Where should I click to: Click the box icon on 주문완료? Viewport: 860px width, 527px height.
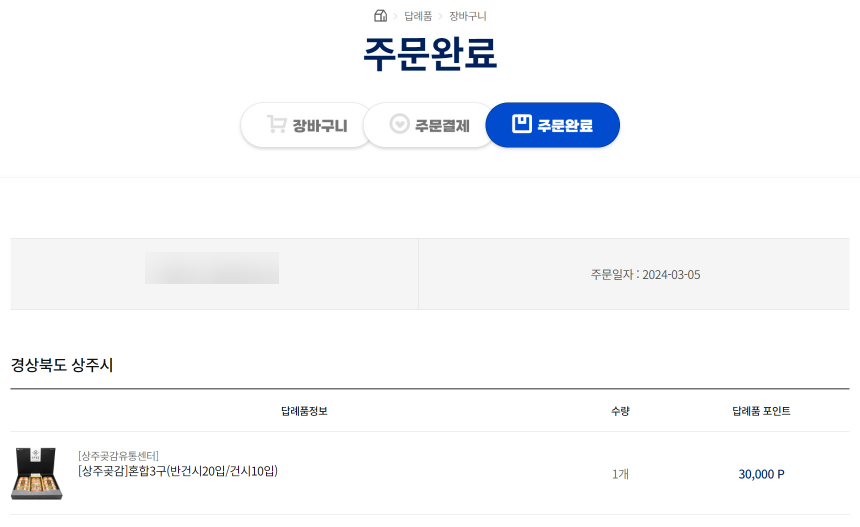[x=522, y=124]
